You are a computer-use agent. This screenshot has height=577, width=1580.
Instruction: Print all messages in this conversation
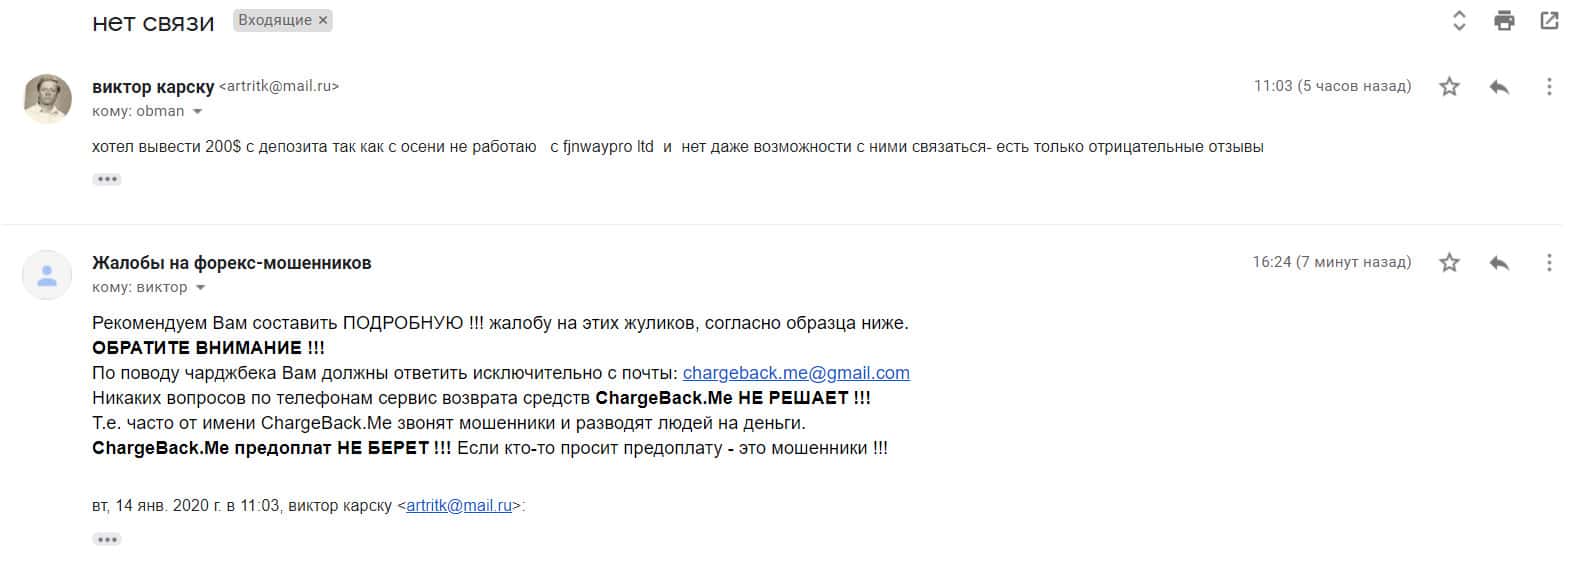1504,21
